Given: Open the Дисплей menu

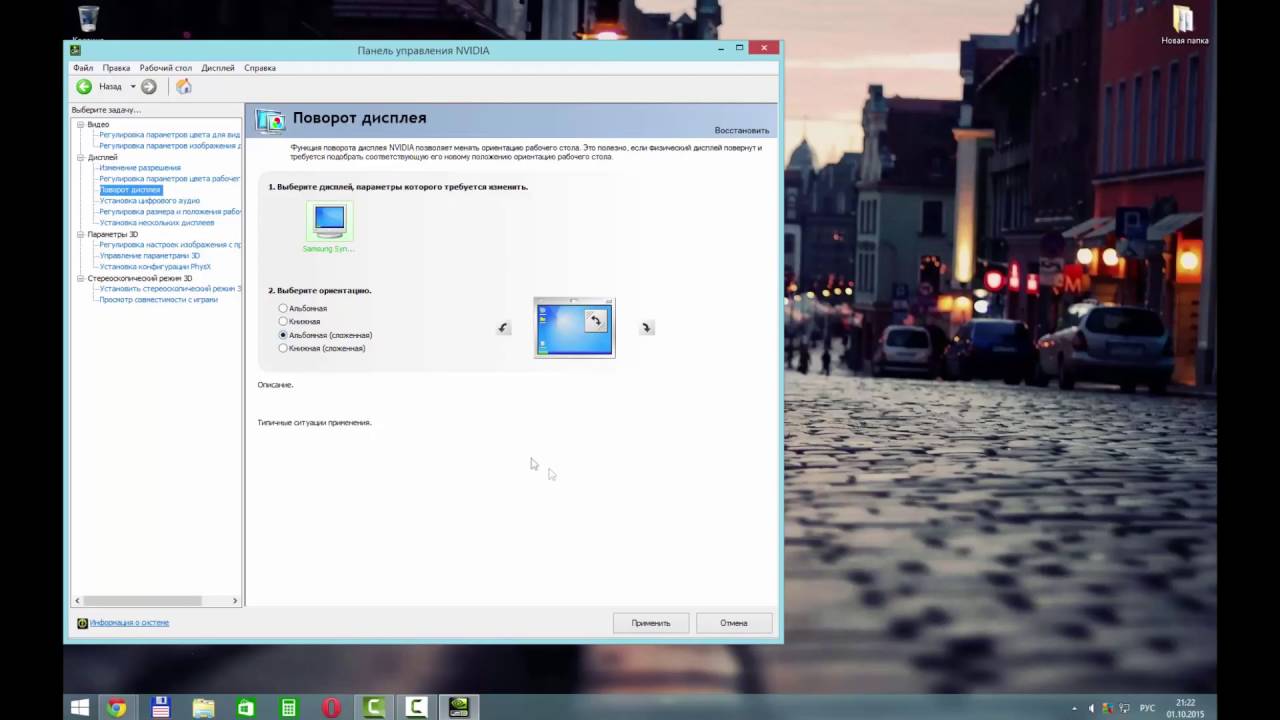Looking at the screenshot, I should click(x=218, y=68).
